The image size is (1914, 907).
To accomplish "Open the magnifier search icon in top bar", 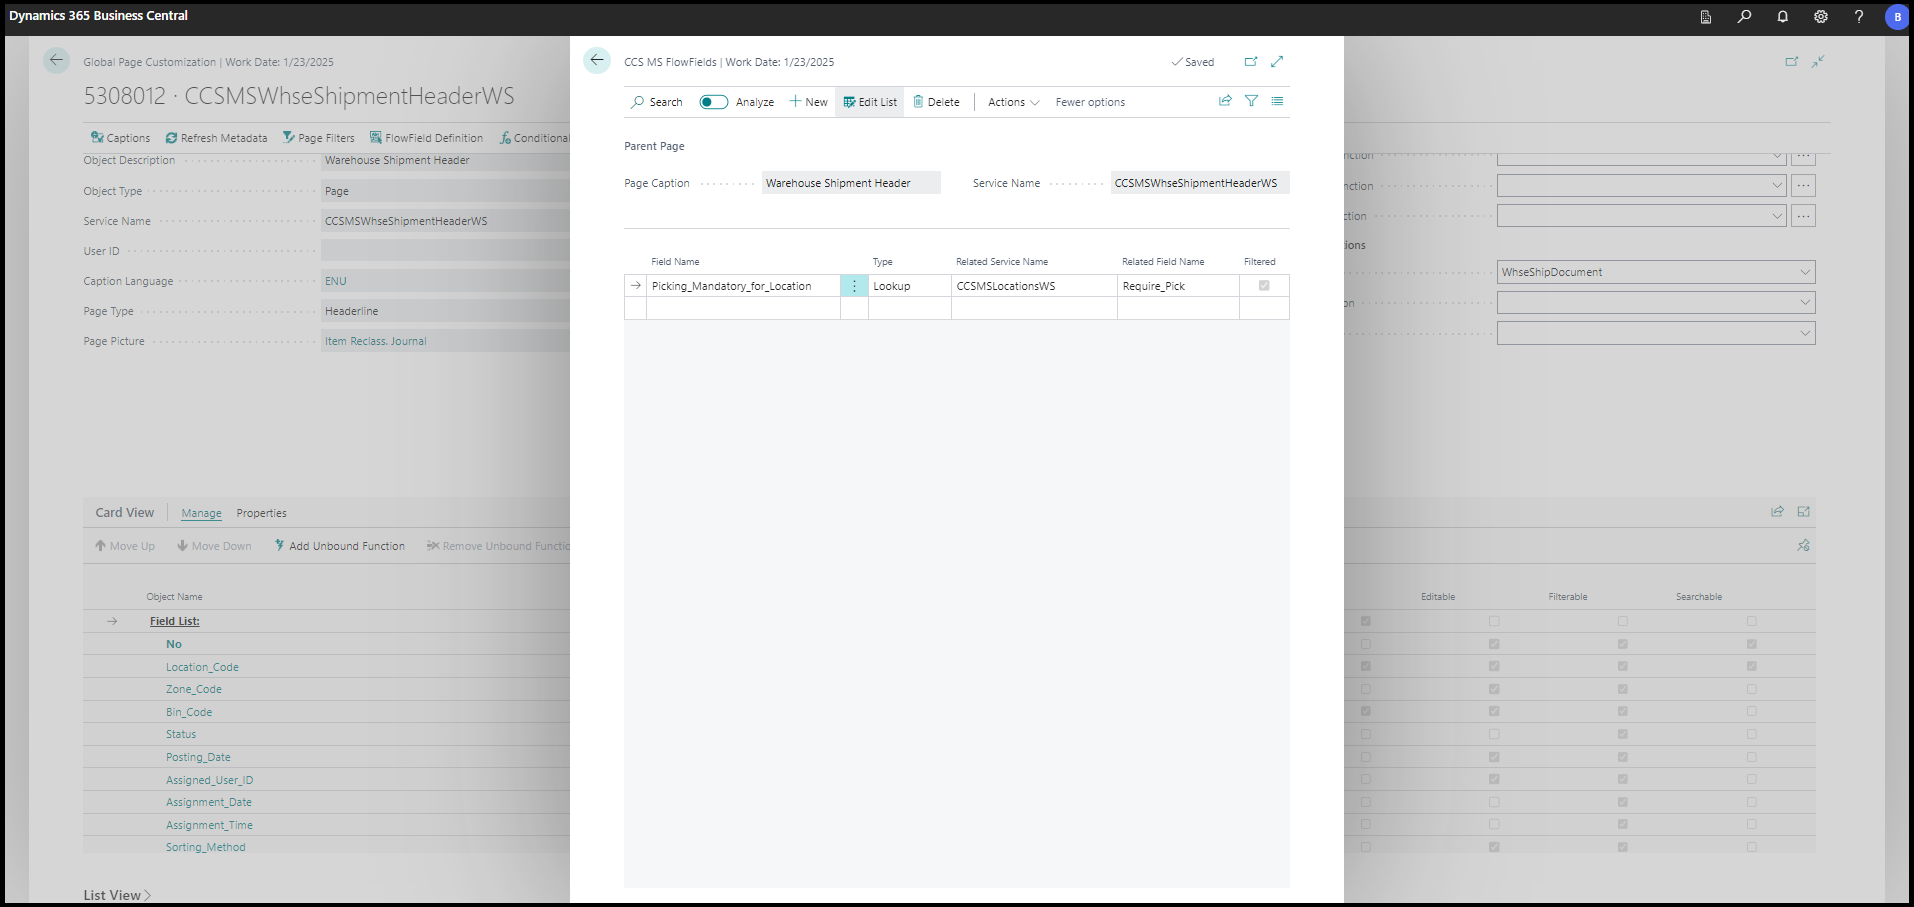I will pos(1744,17).
